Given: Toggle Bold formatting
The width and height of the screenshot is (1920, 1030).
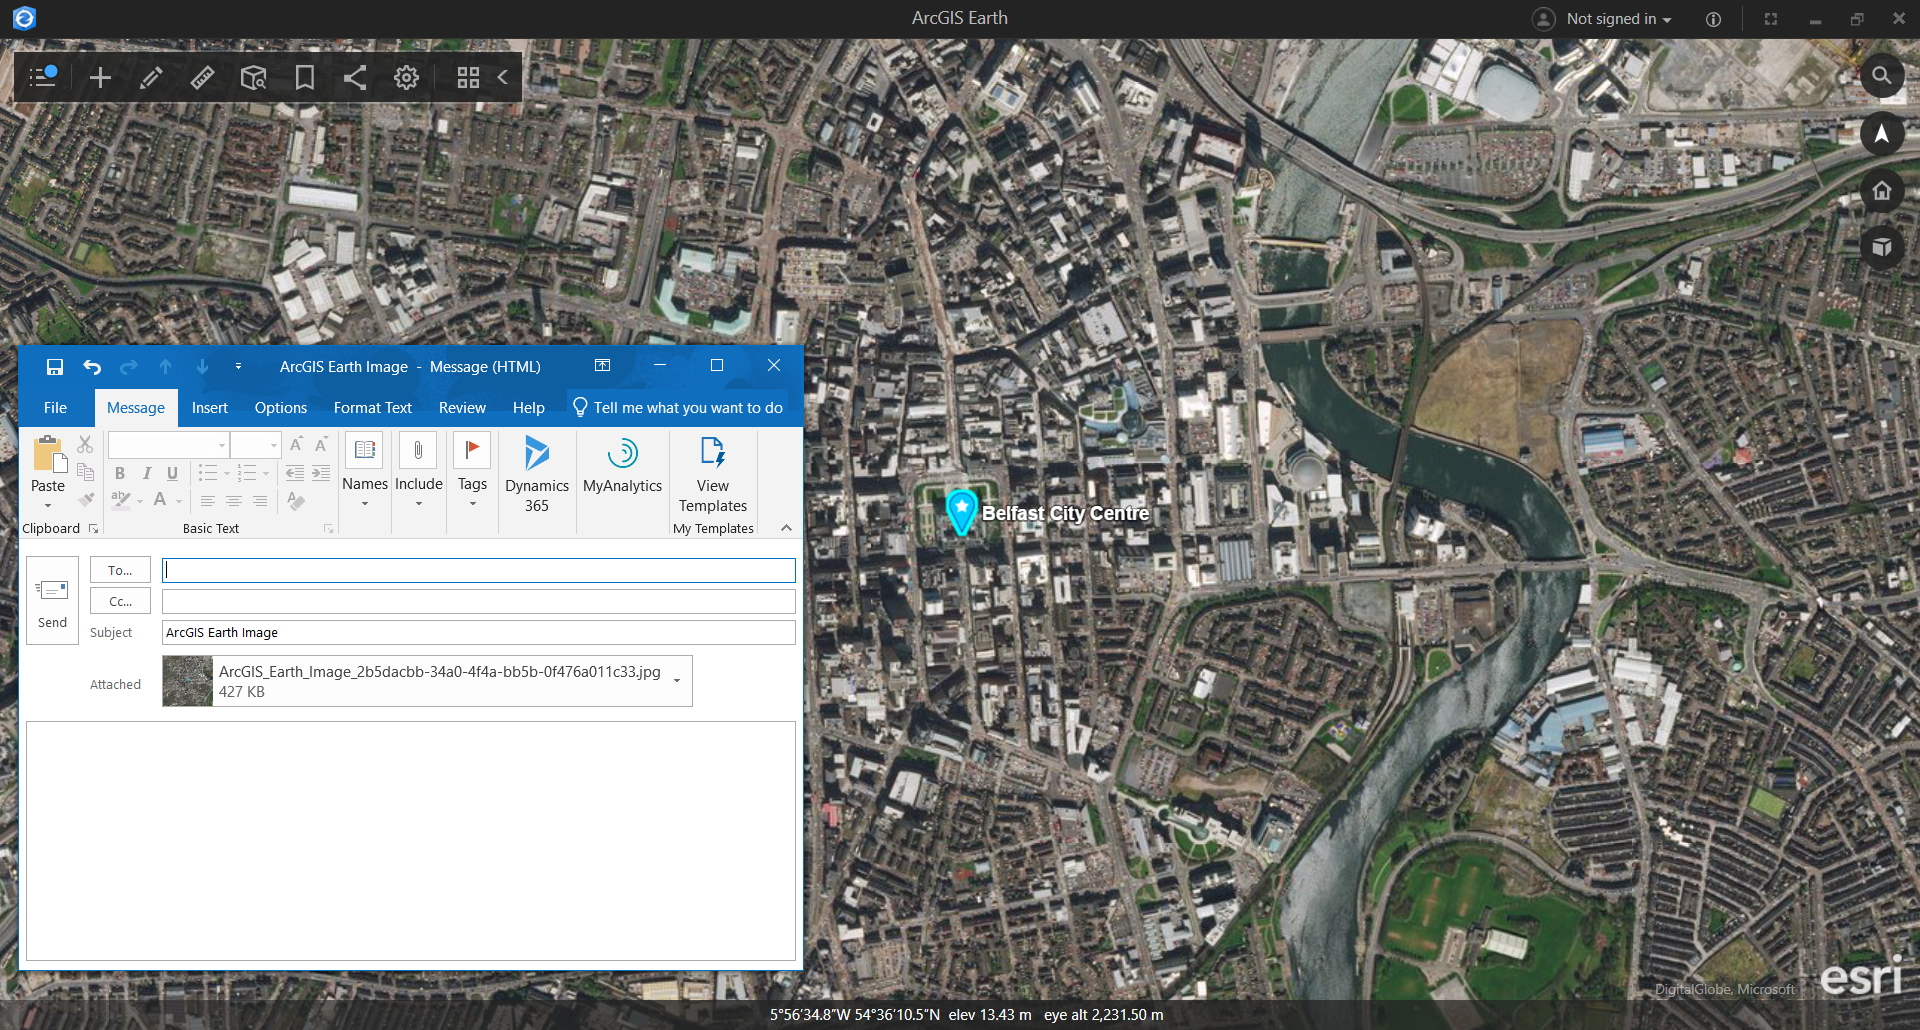Looking at the screenshot, I should (x=120, y=473).
